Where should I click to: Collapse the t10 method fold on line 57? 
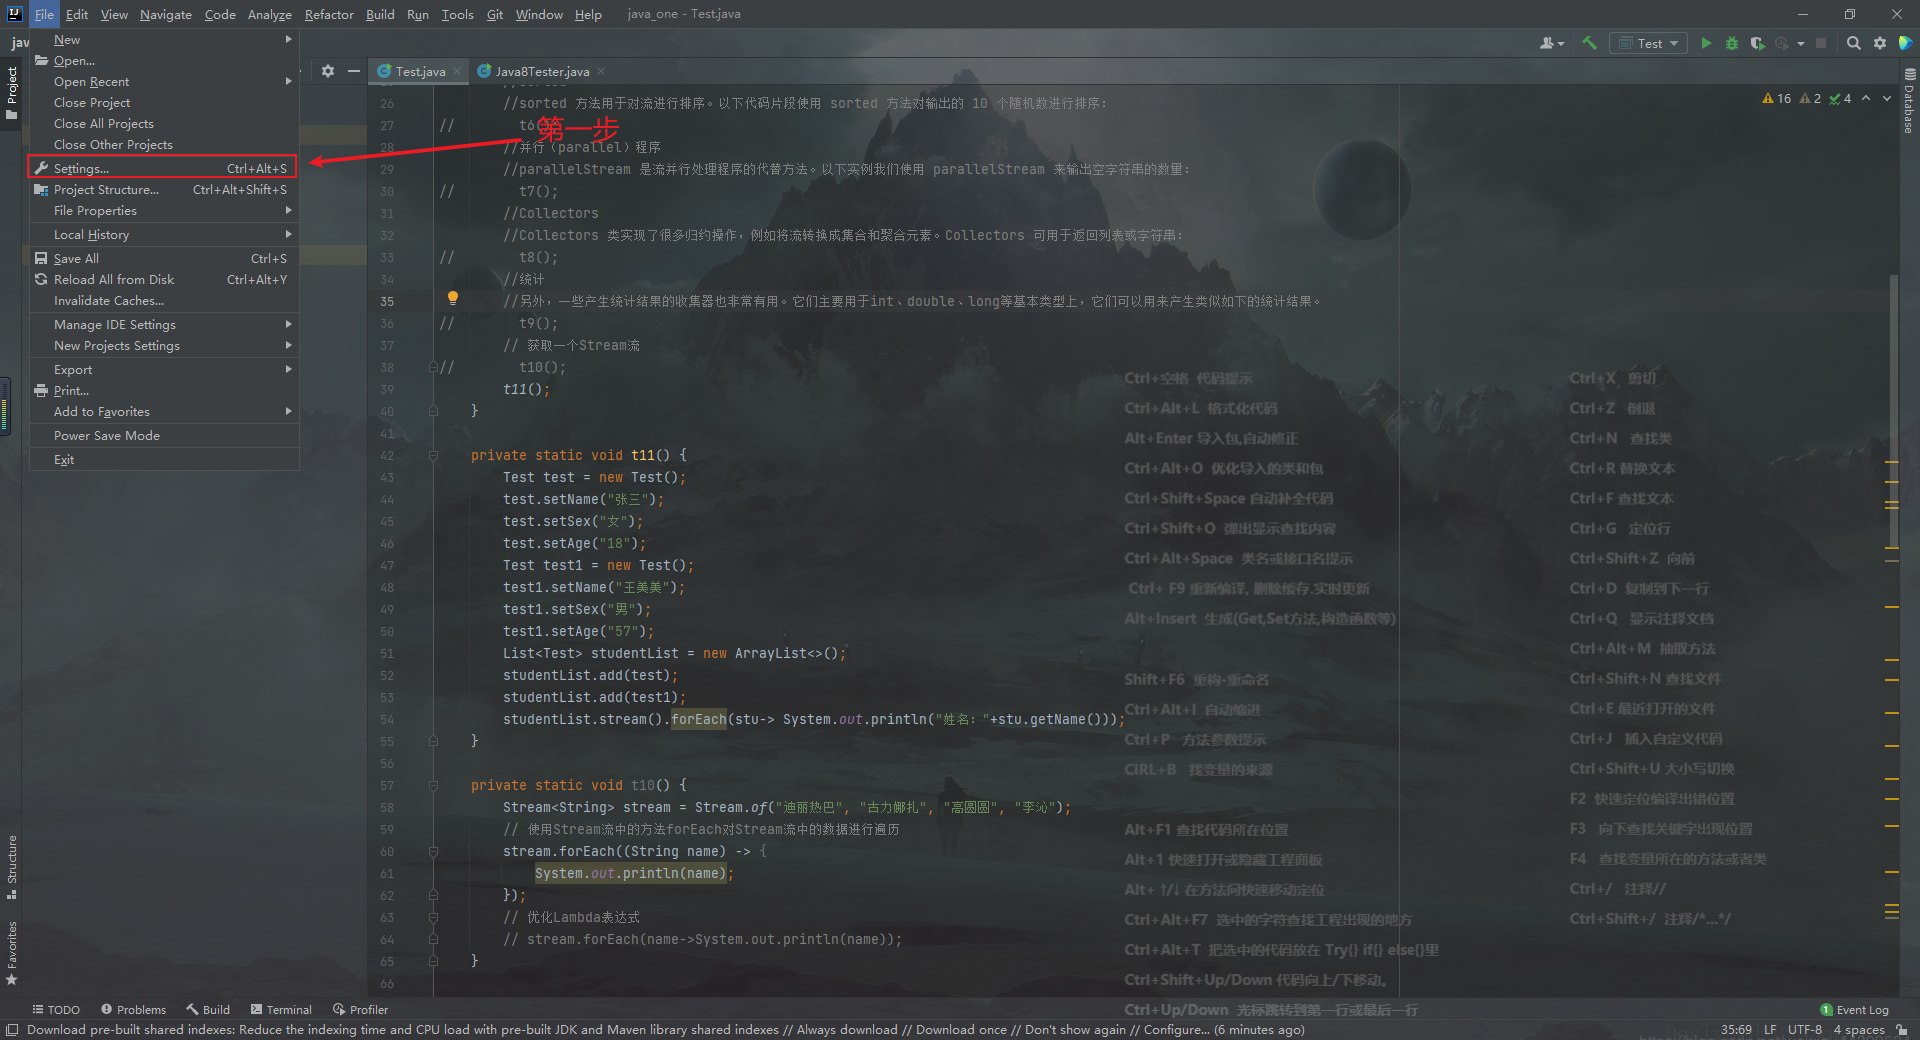click(434, 785)
